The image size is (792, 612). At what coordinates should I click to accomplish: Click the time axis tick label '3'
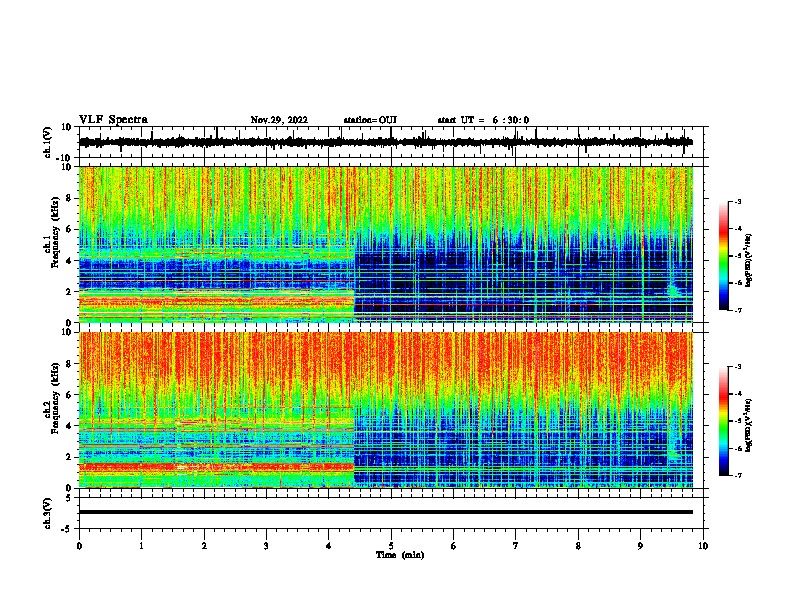click(x=266, y=546)
